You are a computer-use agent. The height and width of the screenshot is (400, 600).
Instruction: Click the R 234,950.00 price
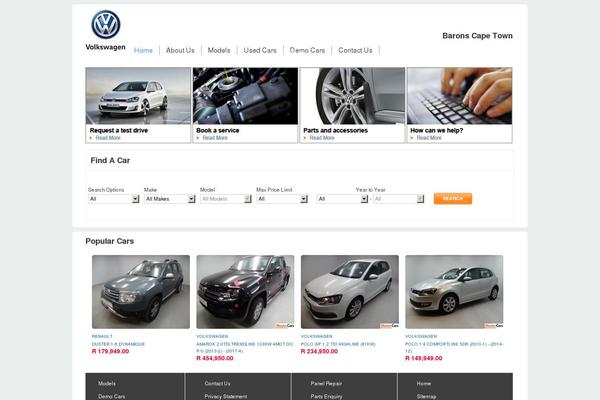pos(319,351)
